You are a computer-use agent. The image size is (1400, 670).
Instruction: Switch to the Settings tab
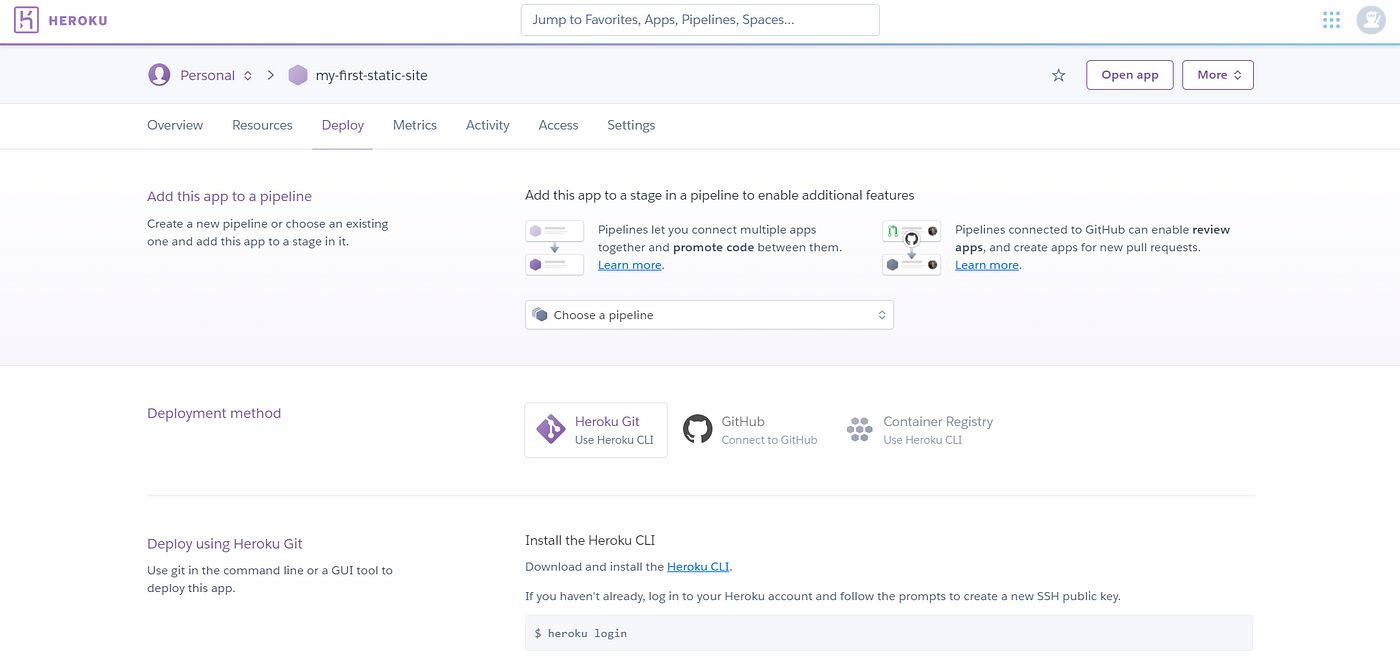(631, 125)
